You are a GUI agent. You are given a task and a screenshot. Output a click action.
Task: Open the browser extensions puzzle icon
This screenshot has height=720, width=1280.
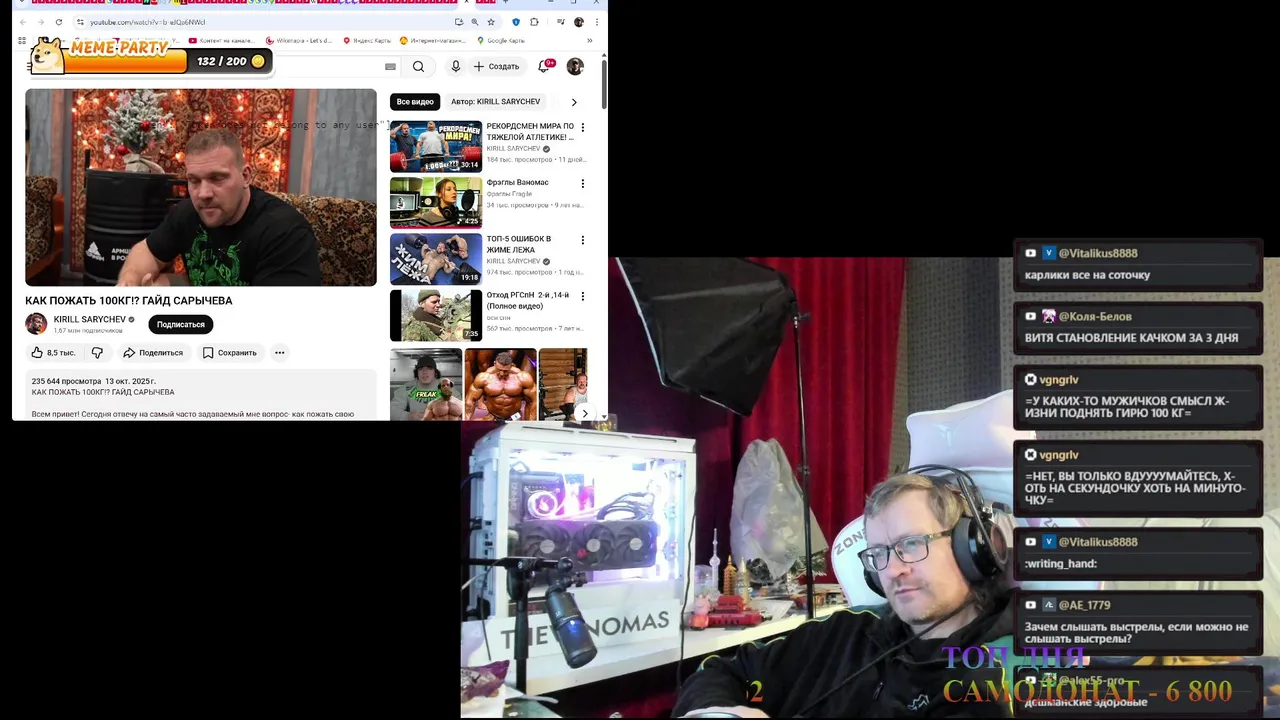[534, 22]
